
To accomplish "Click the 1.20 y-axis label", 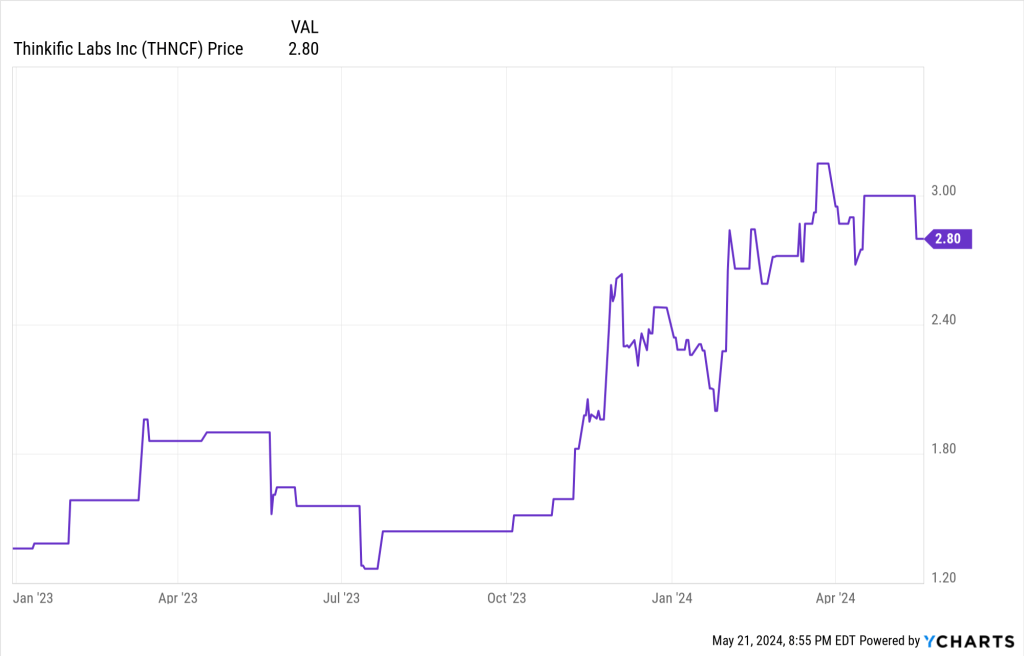I will [x=944, y=578].
